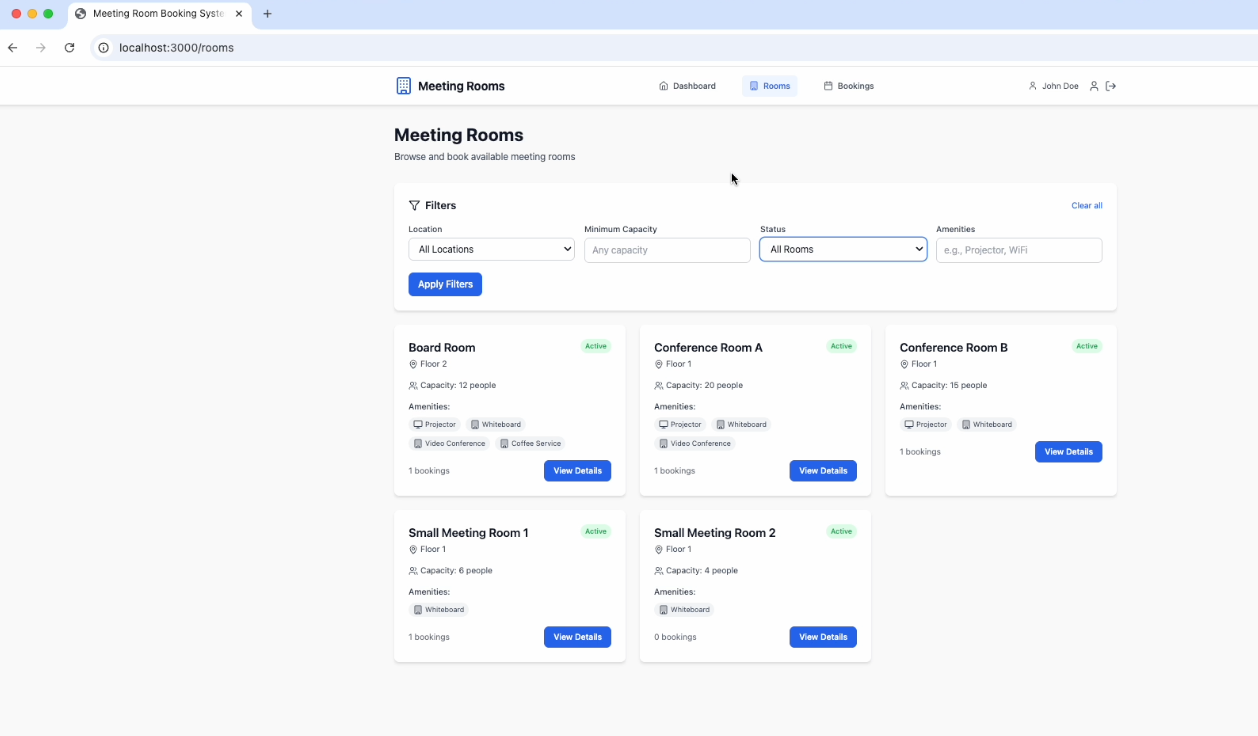The image size is (1258, 736).
Task: Open a new browser tab with plus button
Action: point(267,14)
